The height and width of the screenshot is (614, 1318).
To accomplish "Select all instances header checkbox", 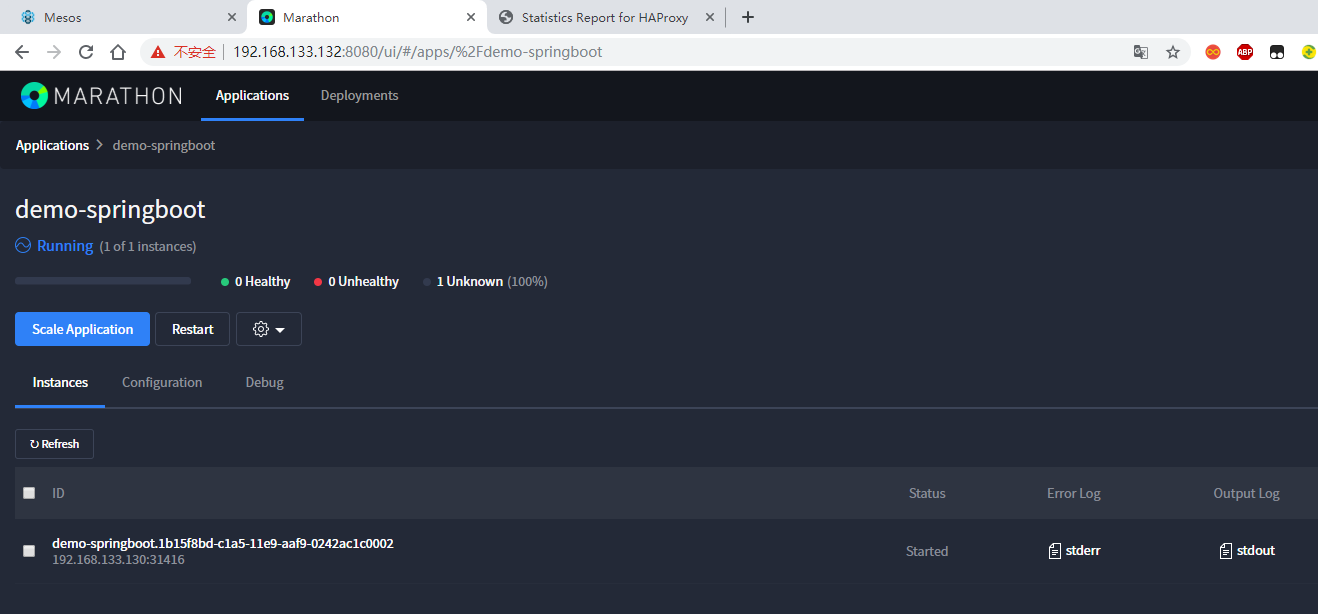I will (29, 493).
